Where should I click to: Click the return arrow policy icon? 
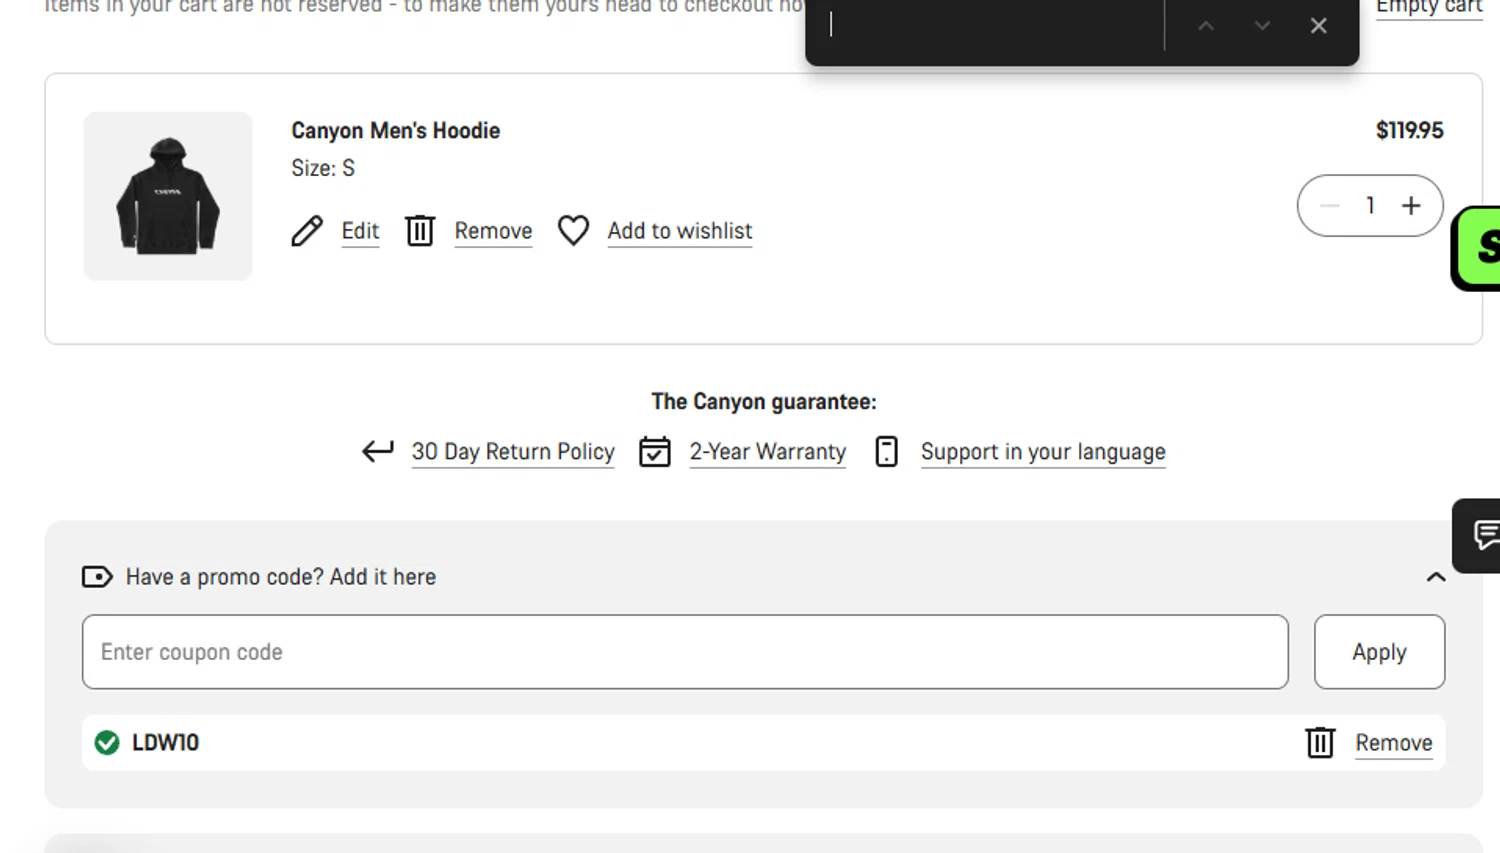pos(378,452)
